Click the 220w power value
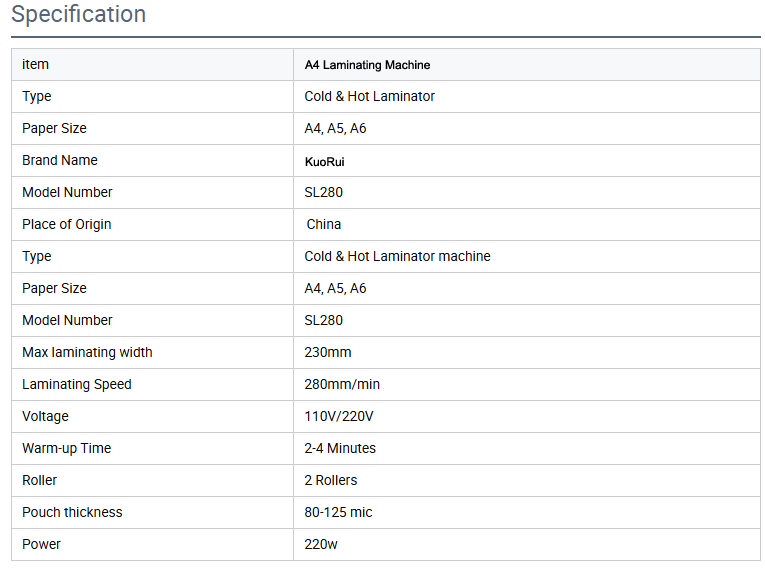This screenshot has width=765, height=569. tap(322, 545)
